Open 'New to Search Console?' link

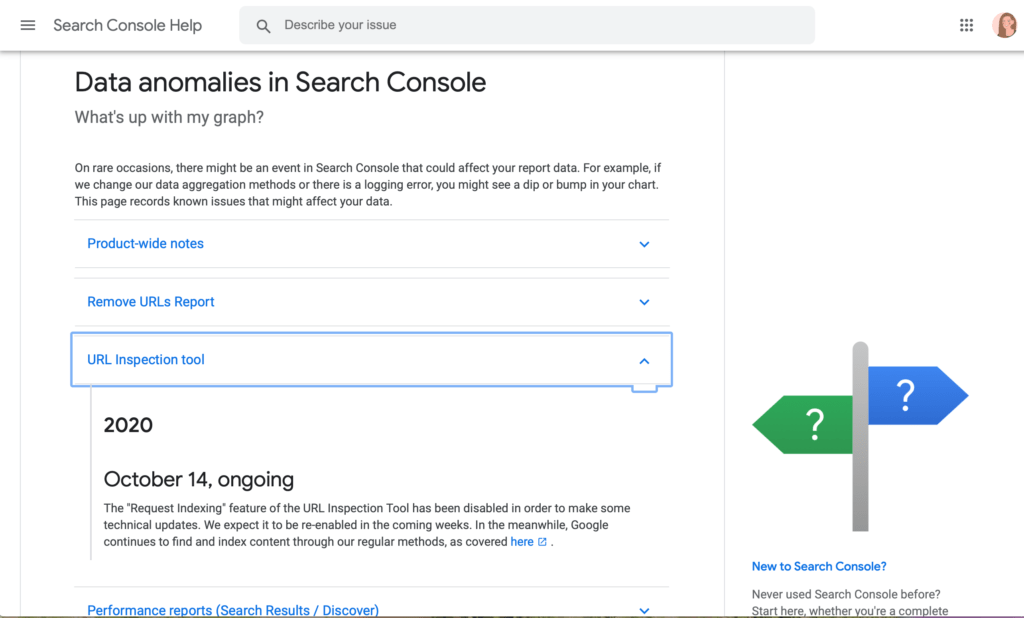tap(819, 566)
